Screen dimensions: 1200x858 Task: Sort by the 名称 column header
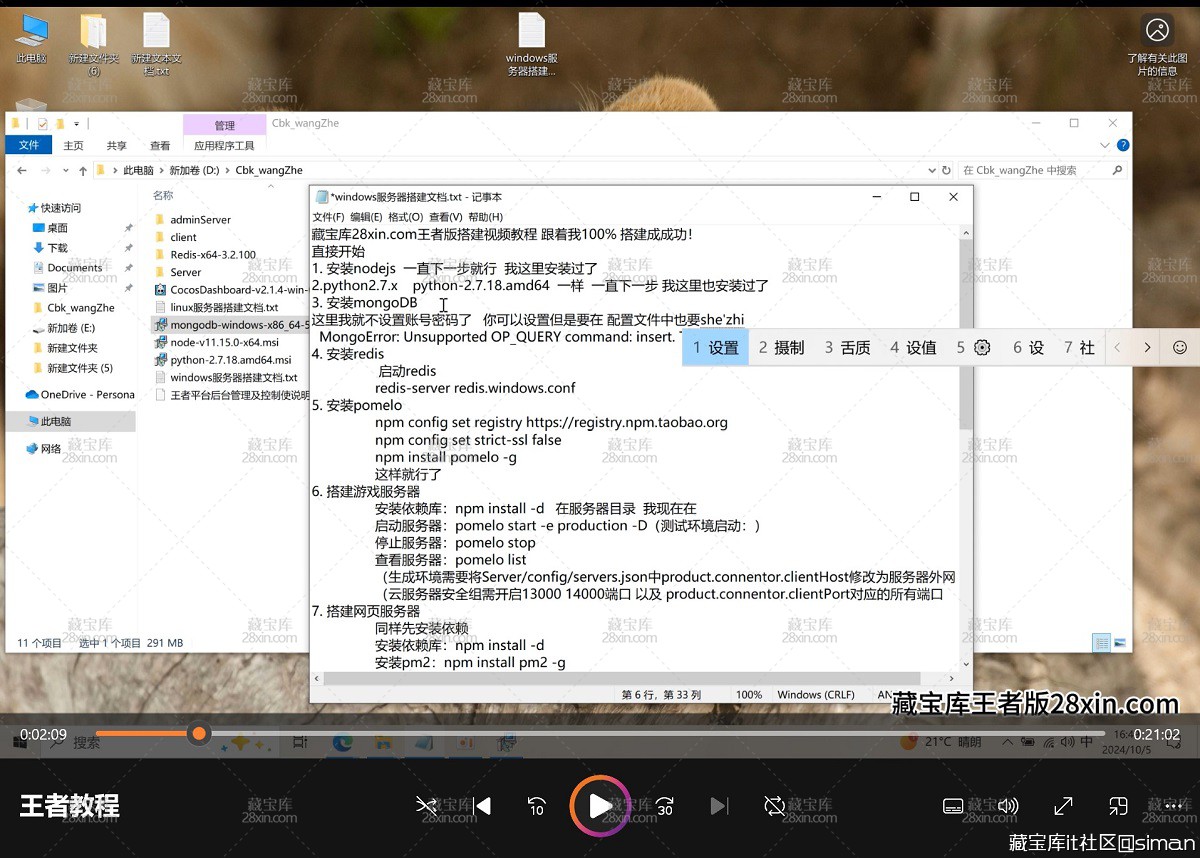point(163,195)
